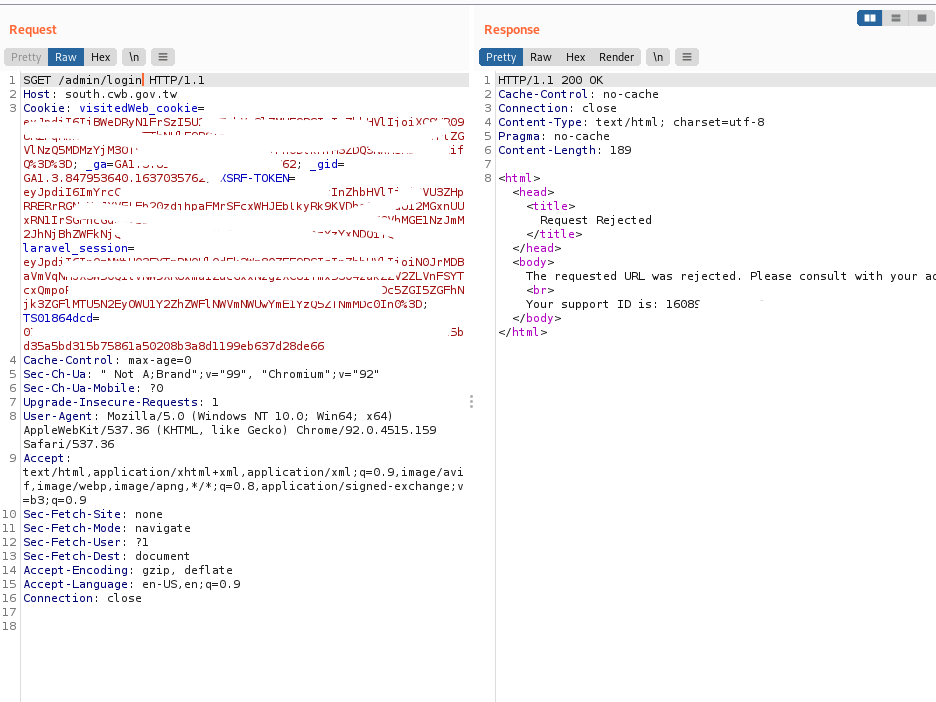Select the Response Raw tab
Image resolution: width=936 pixels, height=702 pixels.
click(x=541, y=57)
